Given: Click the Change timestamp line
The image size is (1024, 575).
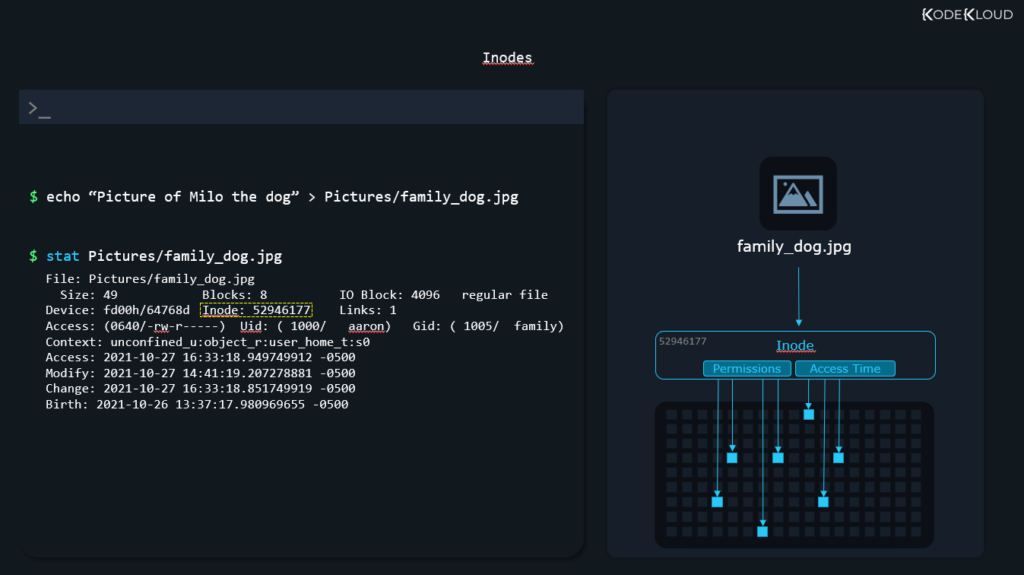Looking at the screenshot, I should 200,388.
